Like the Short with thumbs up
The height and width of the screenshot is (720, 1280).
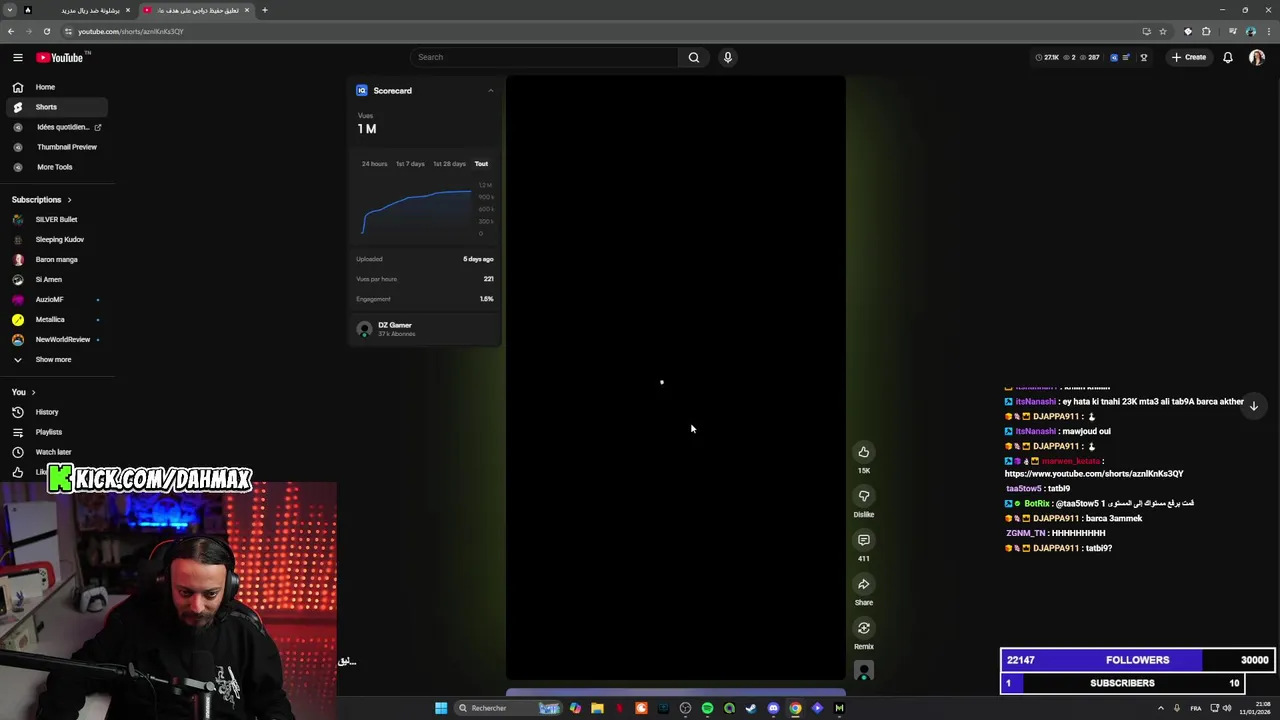864,452
